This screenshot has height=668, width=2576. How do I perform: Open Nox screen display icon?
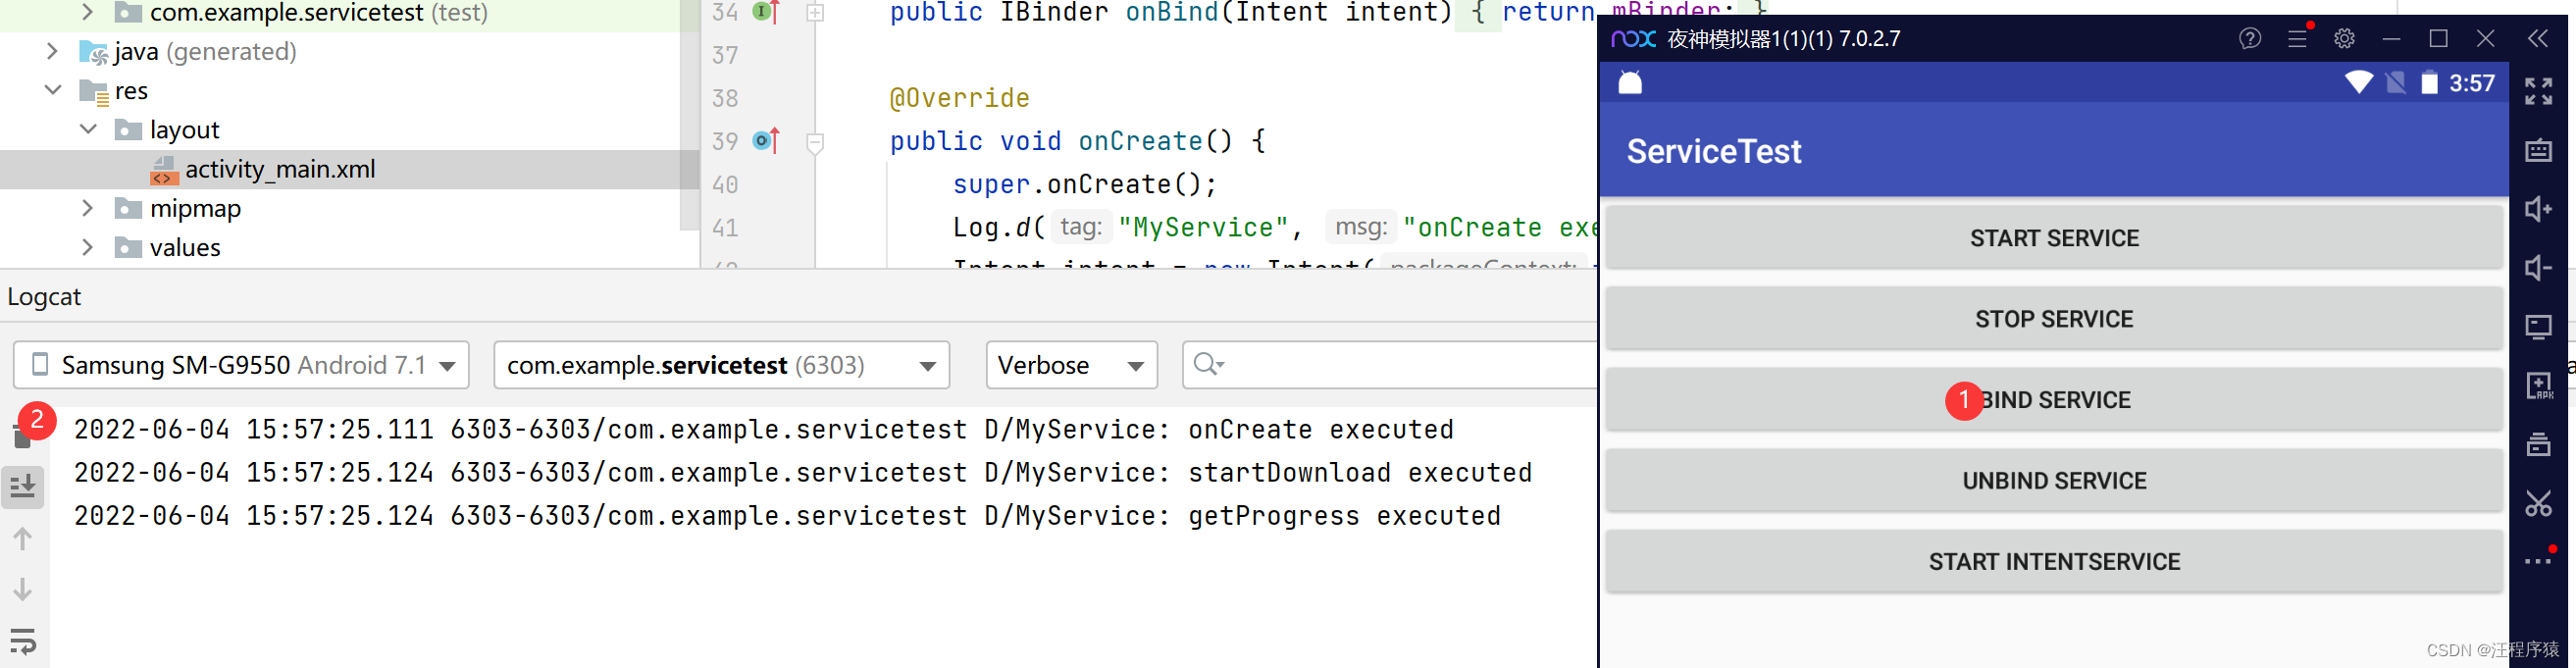[x=2539, y=327]
